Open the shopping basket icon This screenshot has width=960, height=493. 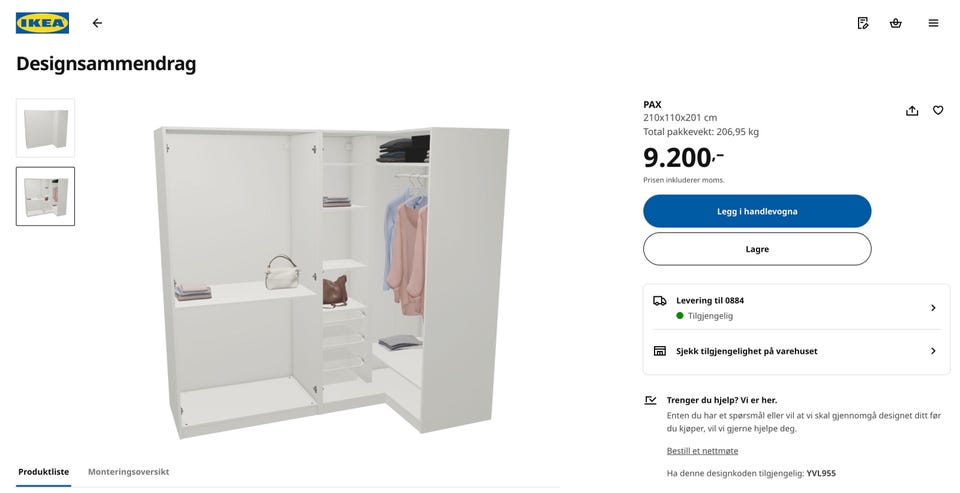tap(896, 23)
